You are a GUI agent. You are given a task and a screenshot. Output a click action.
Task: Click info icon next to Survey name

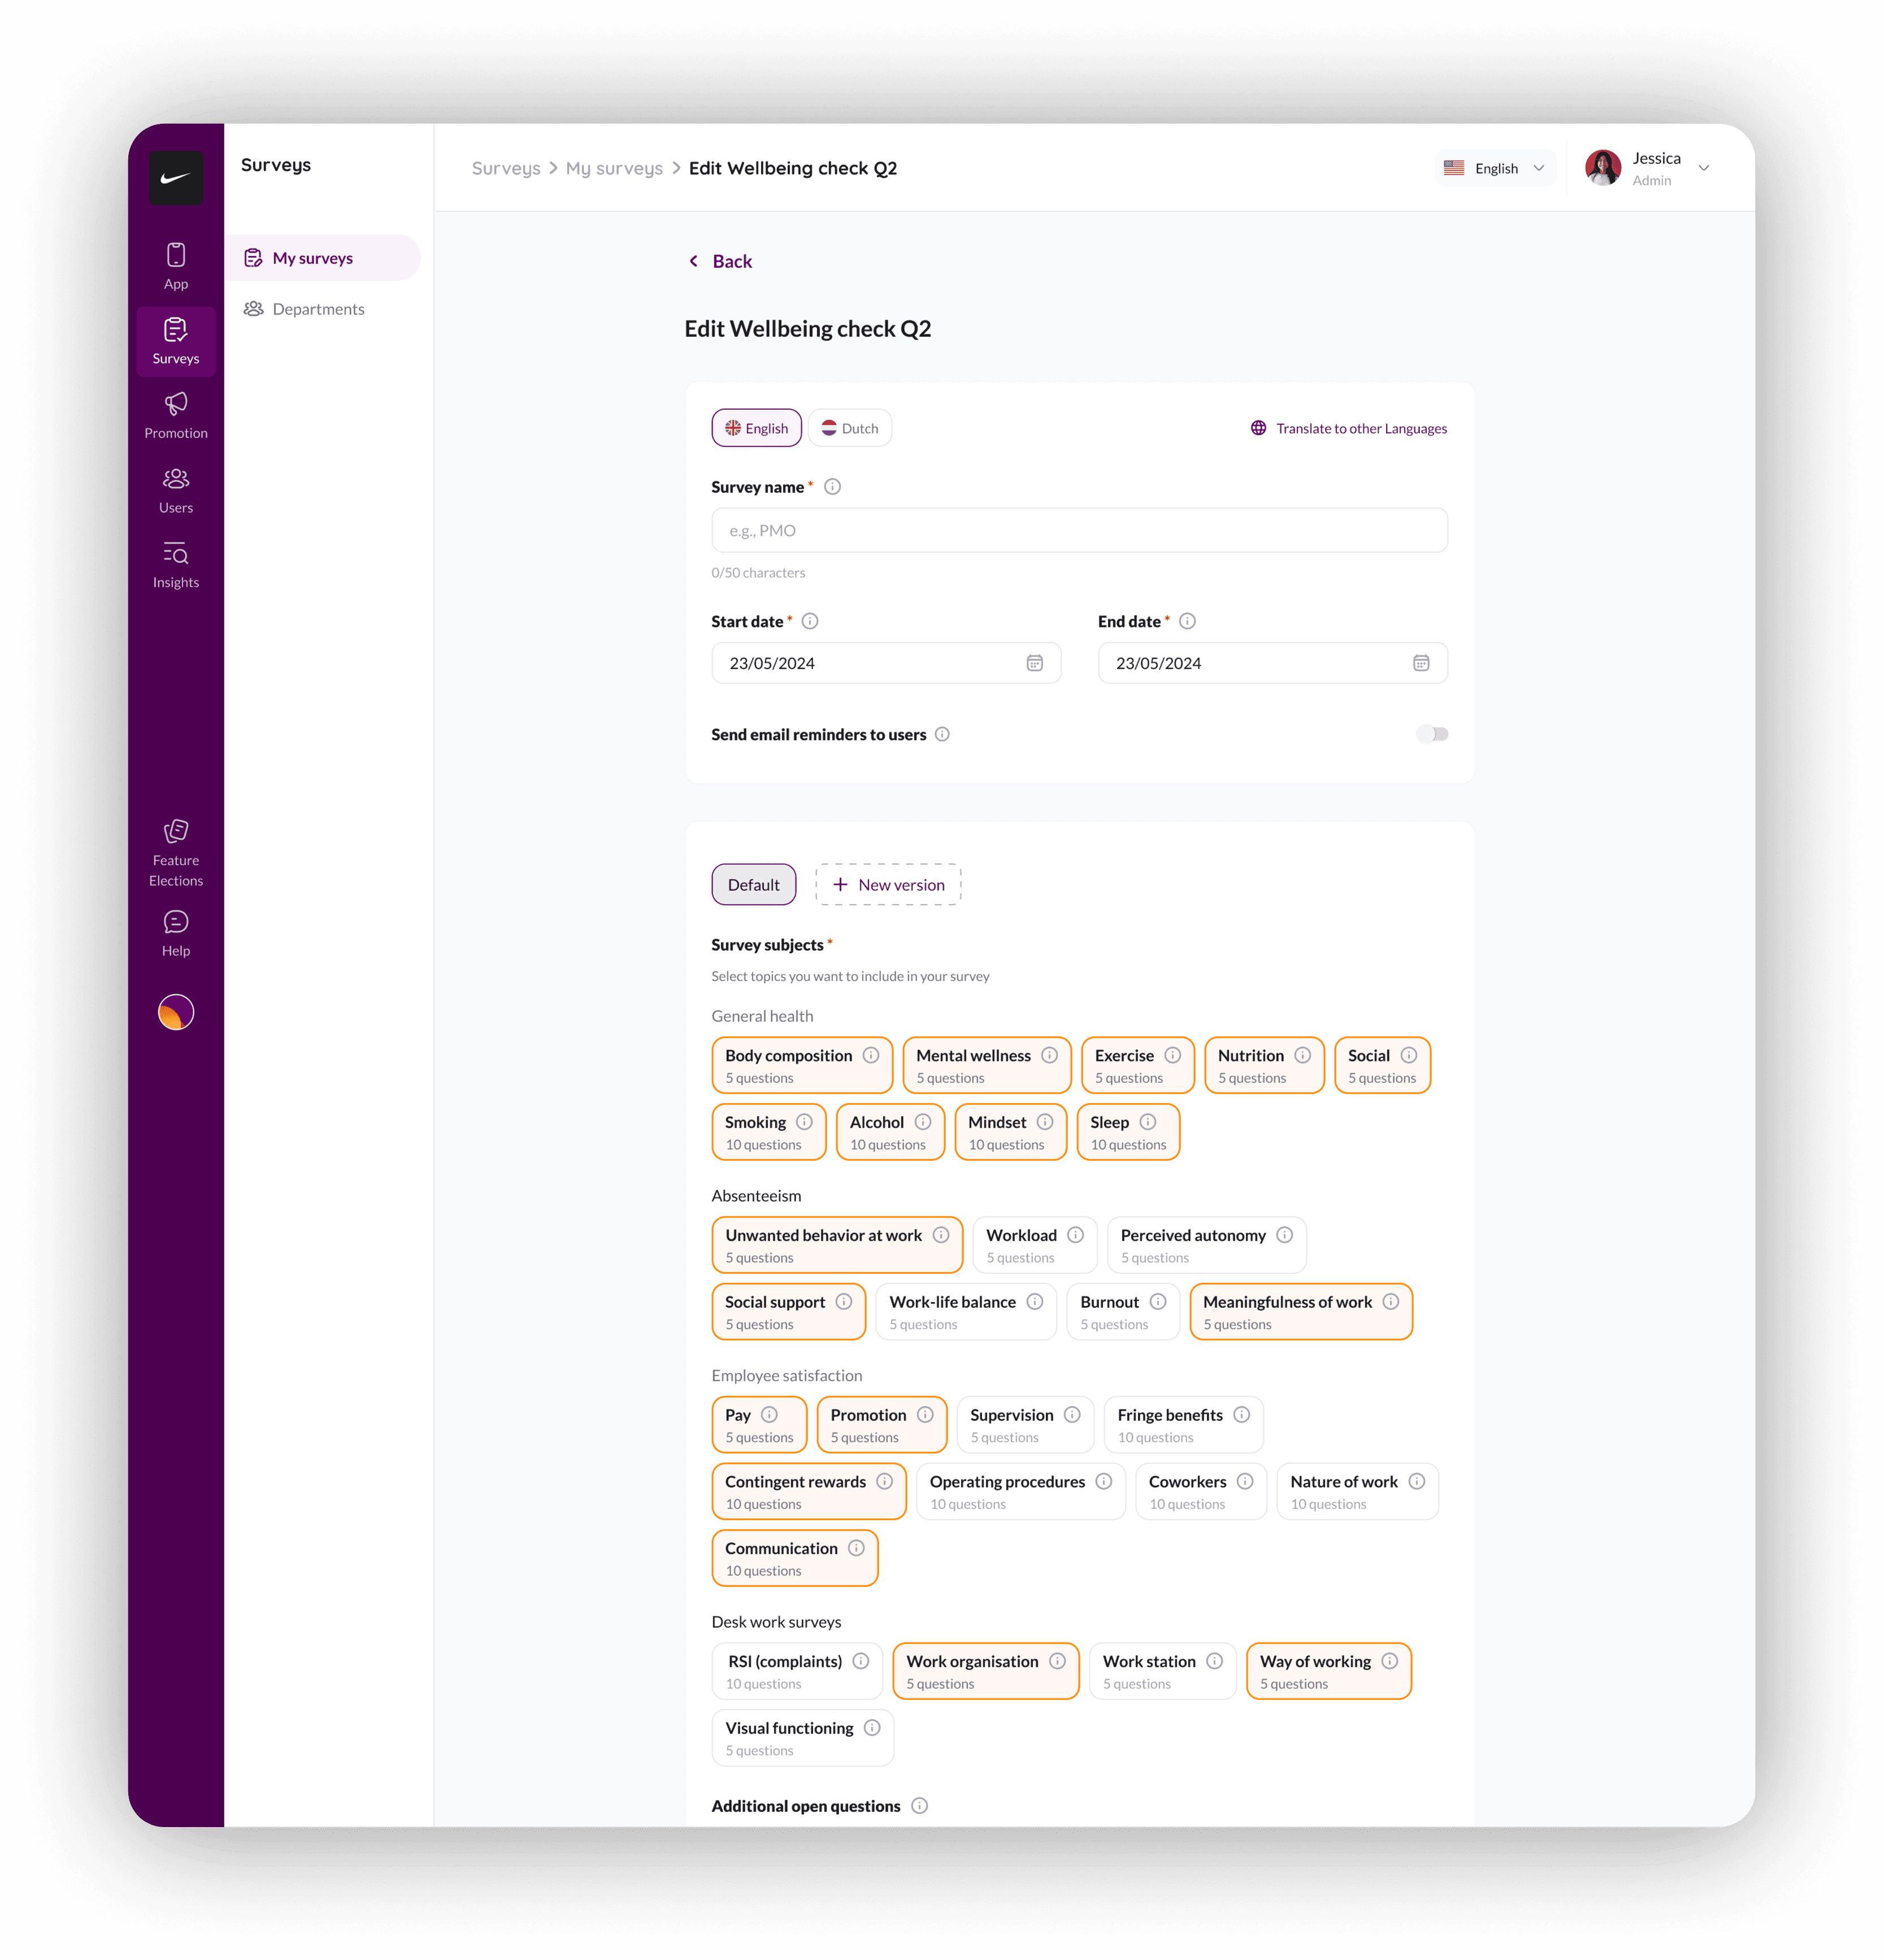coord(832,487)
